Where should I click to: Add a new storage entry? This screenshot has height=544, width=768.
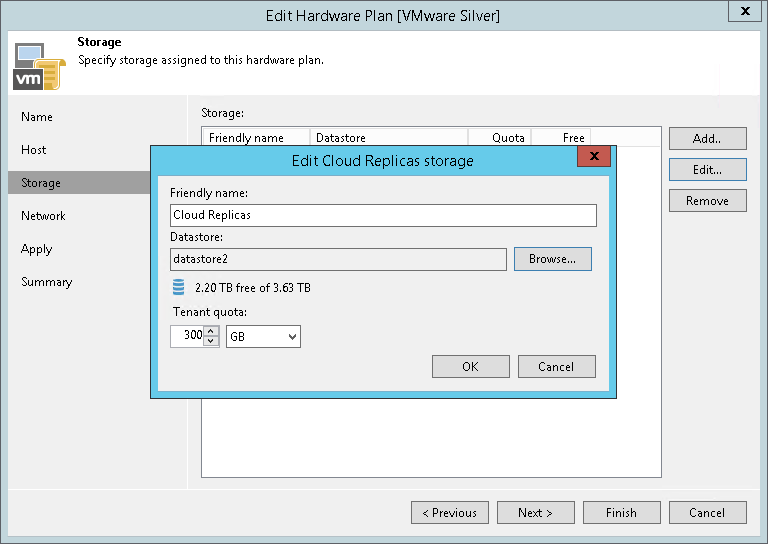(708, 139)
